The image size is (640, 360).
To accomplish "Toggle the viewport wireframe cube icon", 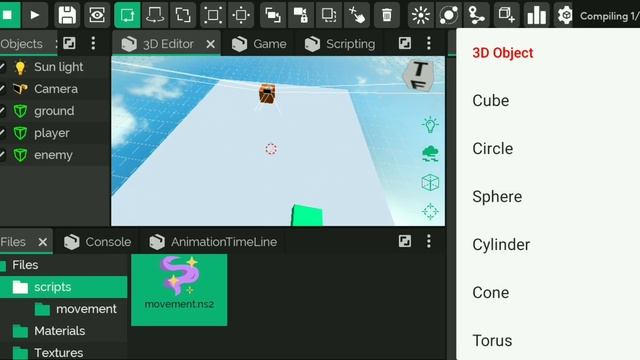I will pyautogui.click(x=430, y=182).
